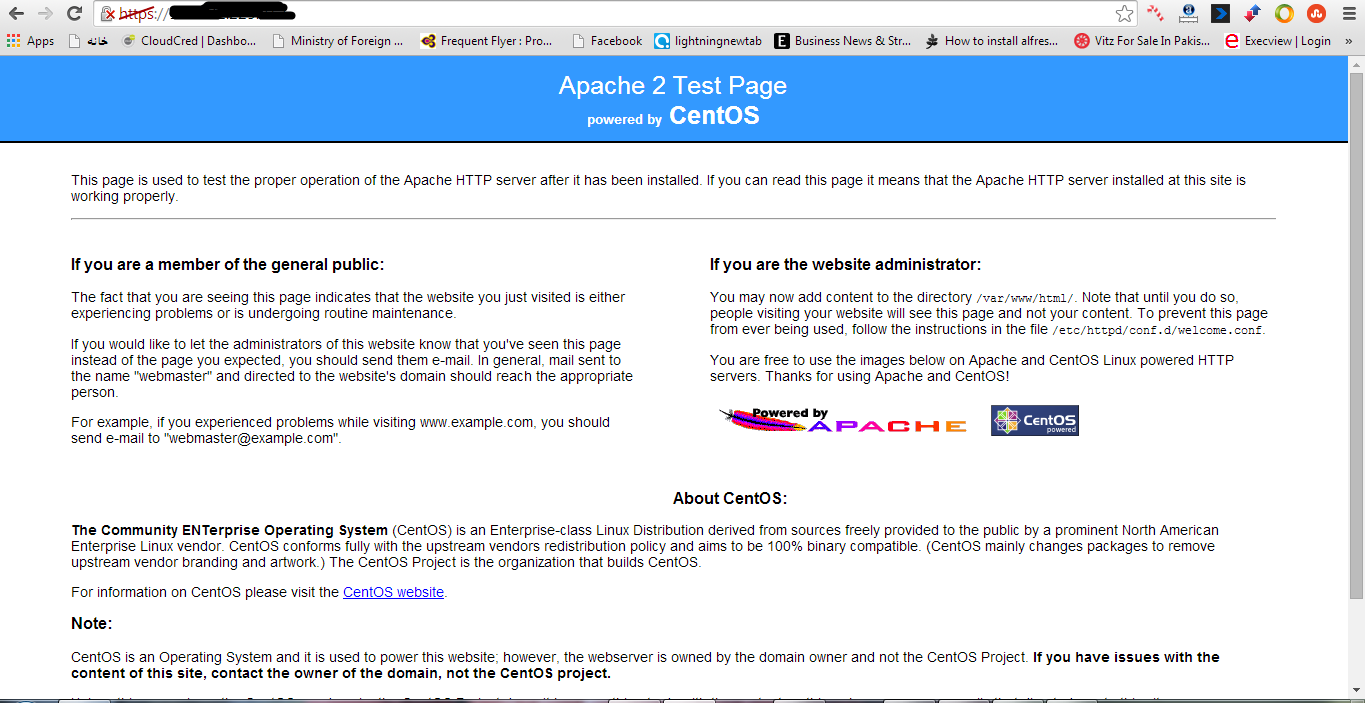Open the StumbleUpon extension icon

1316,13
